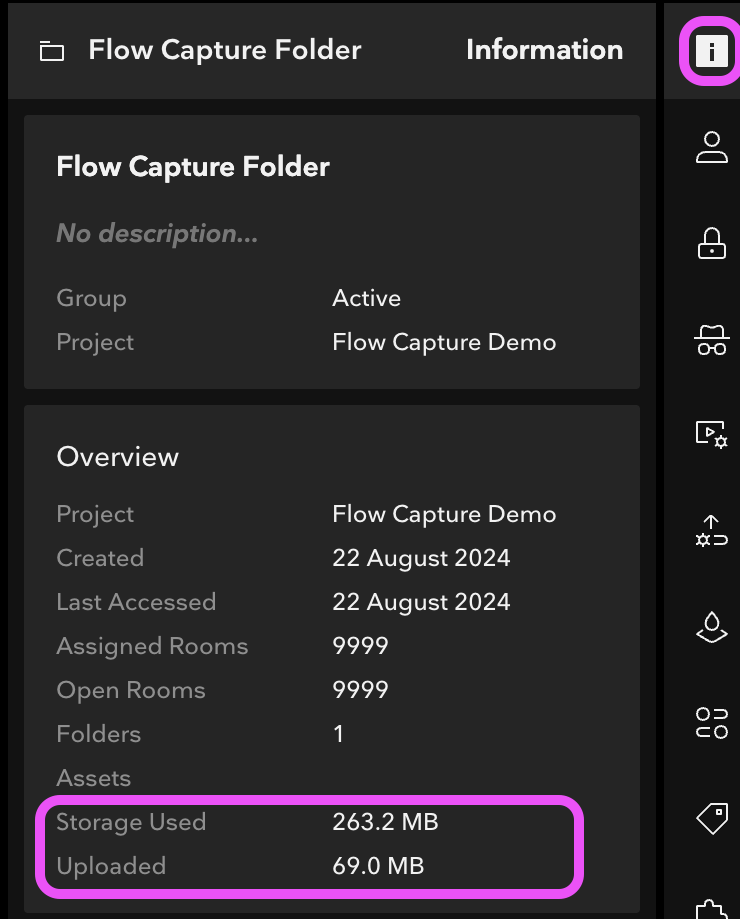The image size is (740, 919).
Task: Select the incognito hat-and-glasses icon
Action: [711, 340]
